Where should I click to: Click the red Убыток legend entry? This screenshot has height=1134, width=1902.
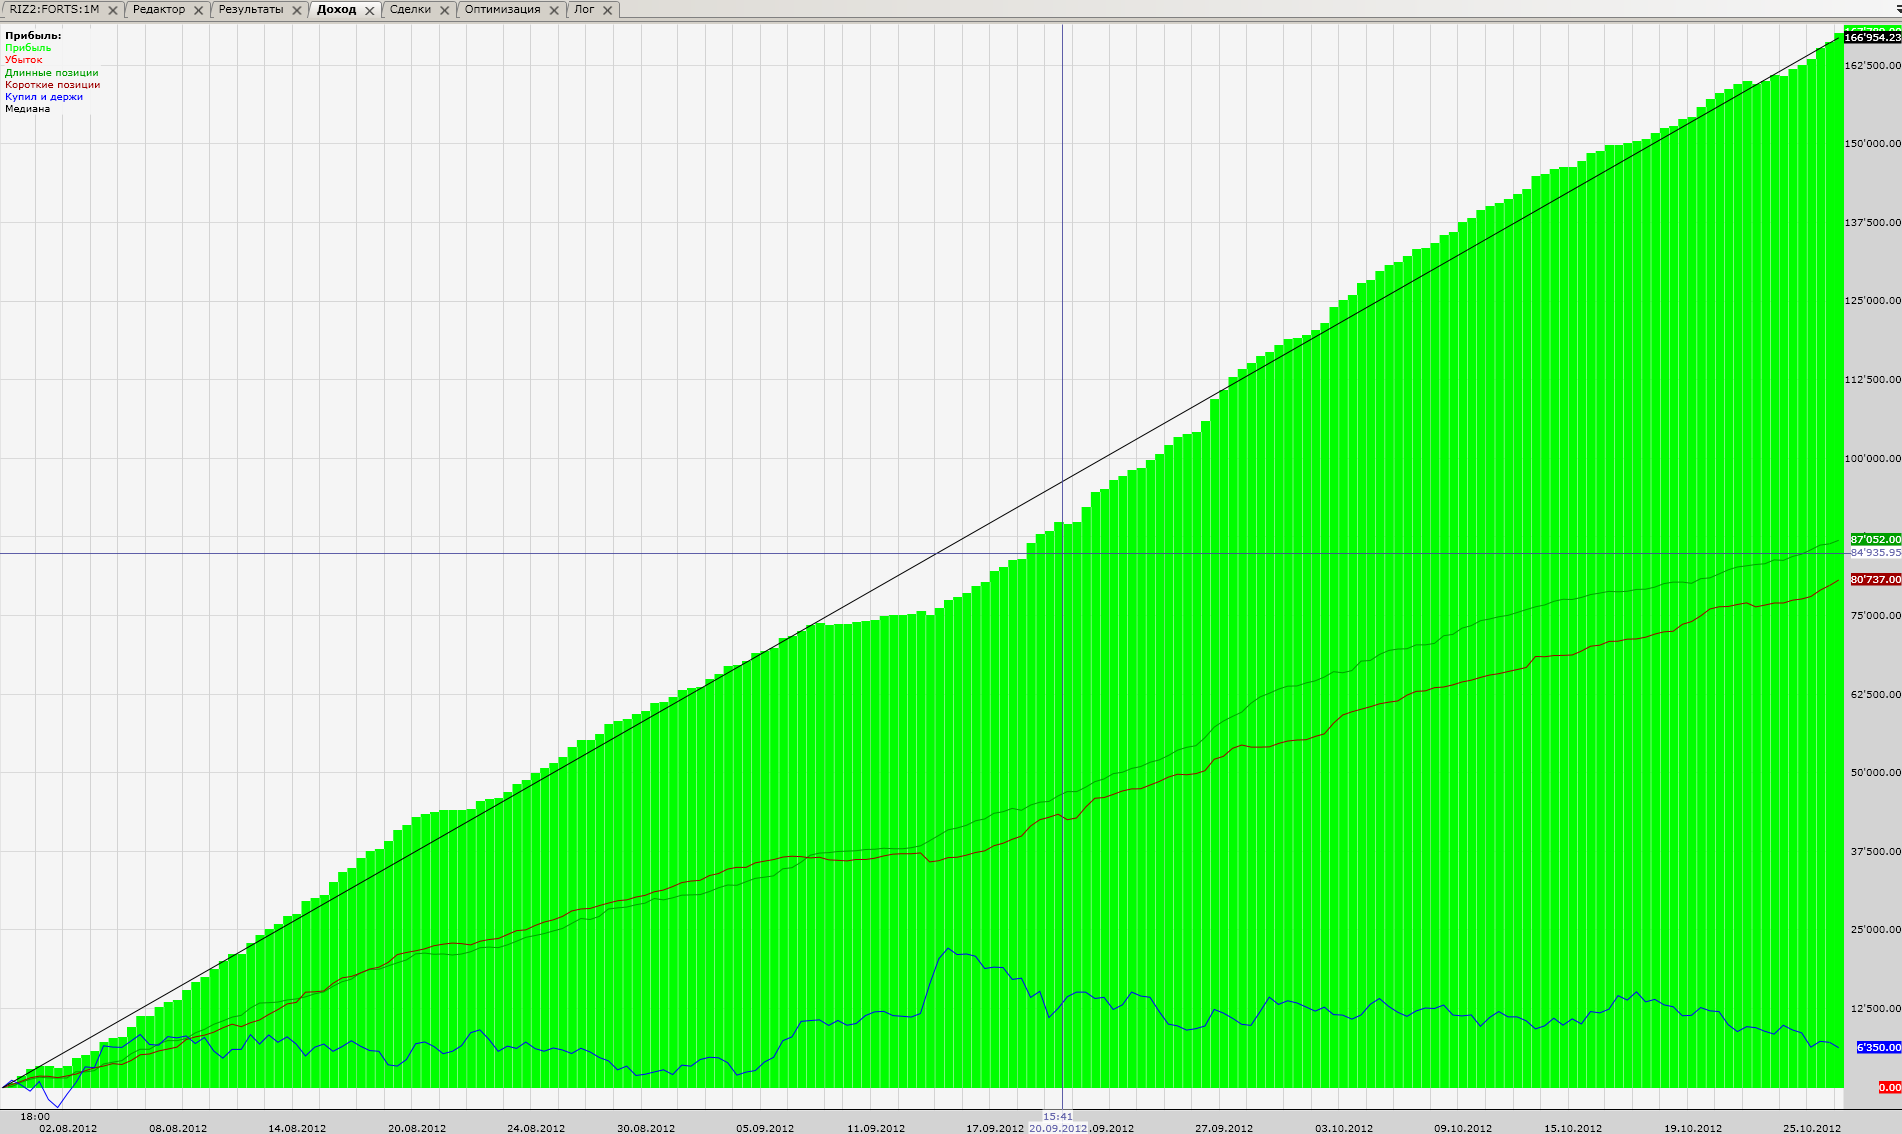(24, 60)
